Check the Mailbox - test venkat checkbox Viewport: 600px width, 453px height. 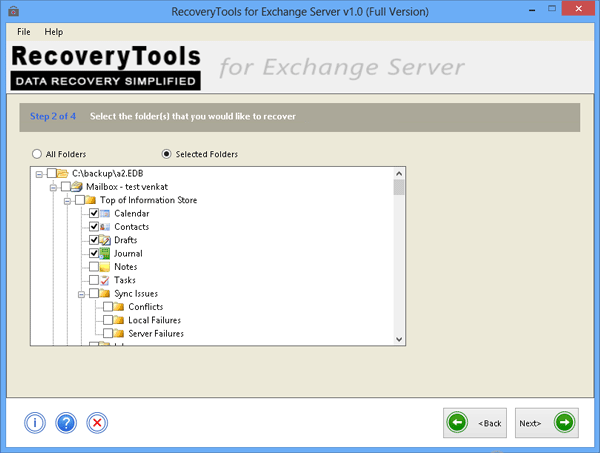point(65,187)
